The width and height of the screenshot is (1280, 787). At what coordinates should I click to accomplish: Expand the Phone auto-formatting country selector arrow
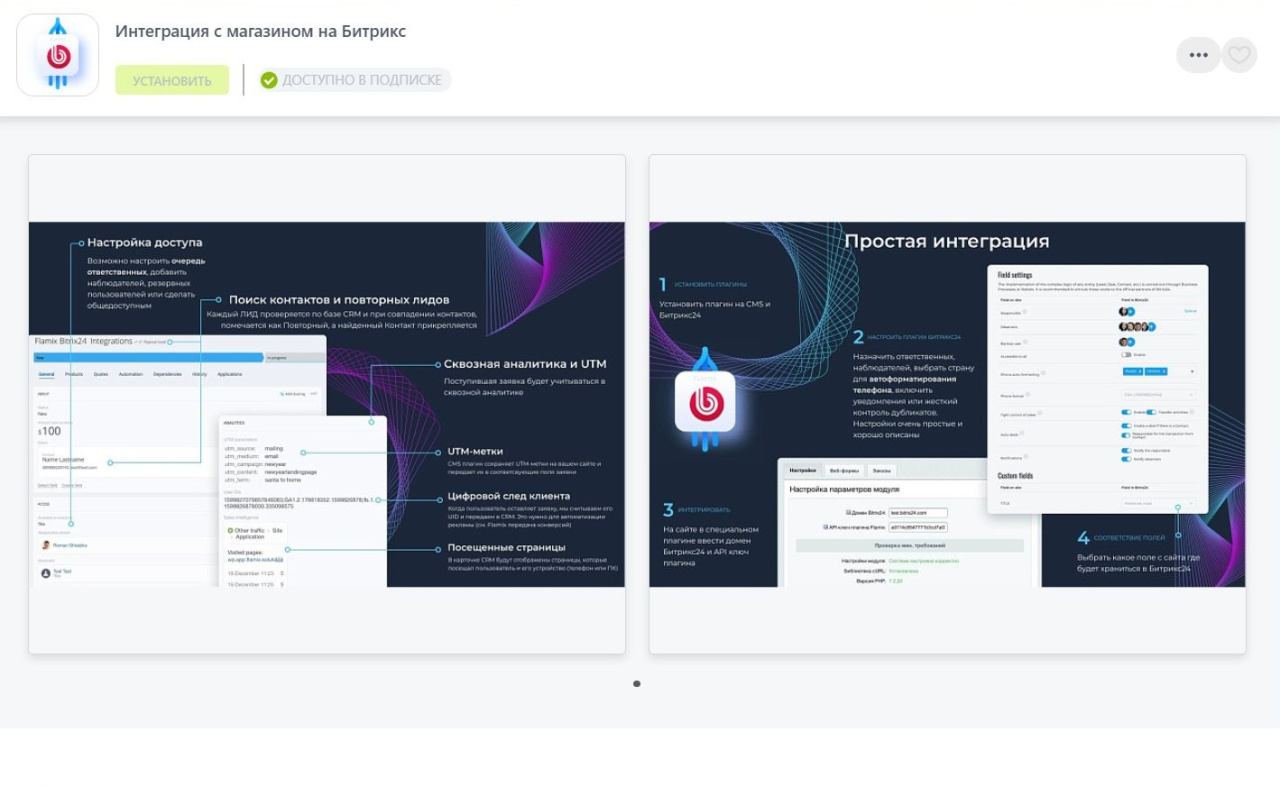pos(1191,371)
